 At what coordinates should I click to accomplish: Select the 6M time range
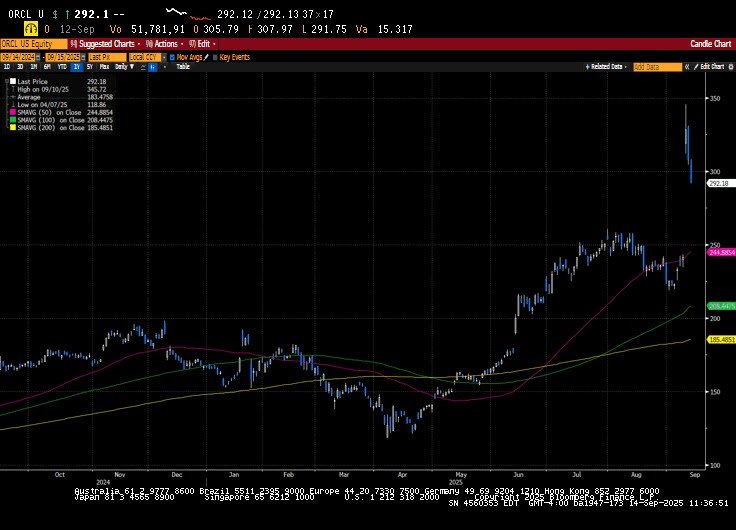[x=47, y=66]
